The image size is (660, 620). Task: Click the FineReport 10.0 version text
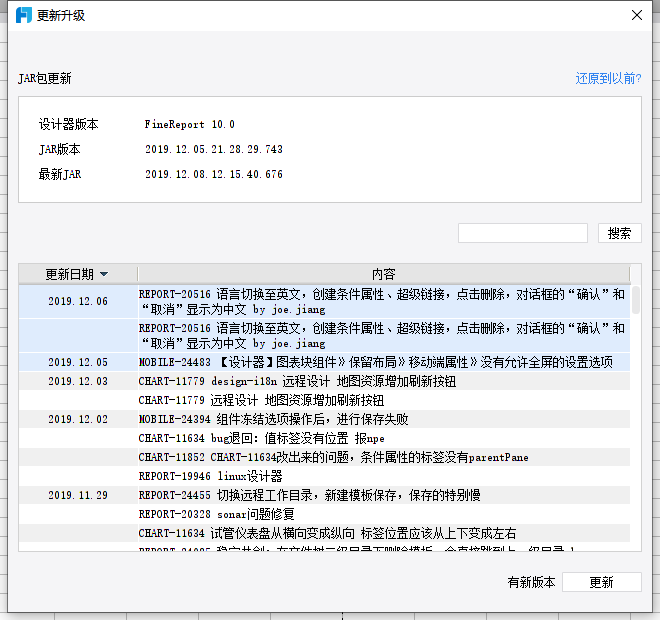[x=189, y=124]
